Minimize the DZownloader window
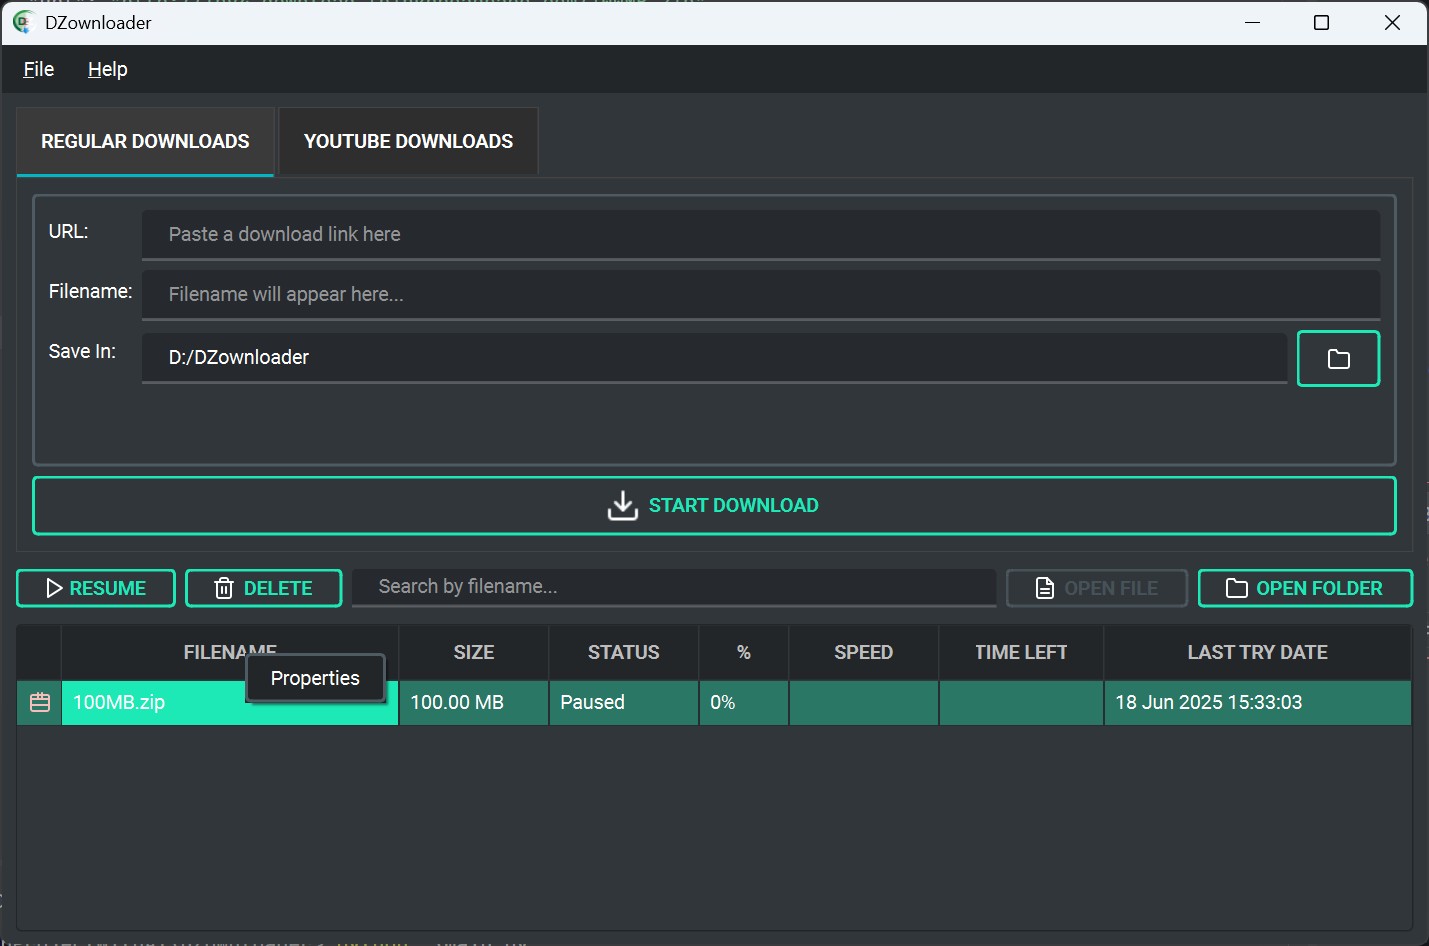This screenshot has height=946, width=1429. 1252,22
